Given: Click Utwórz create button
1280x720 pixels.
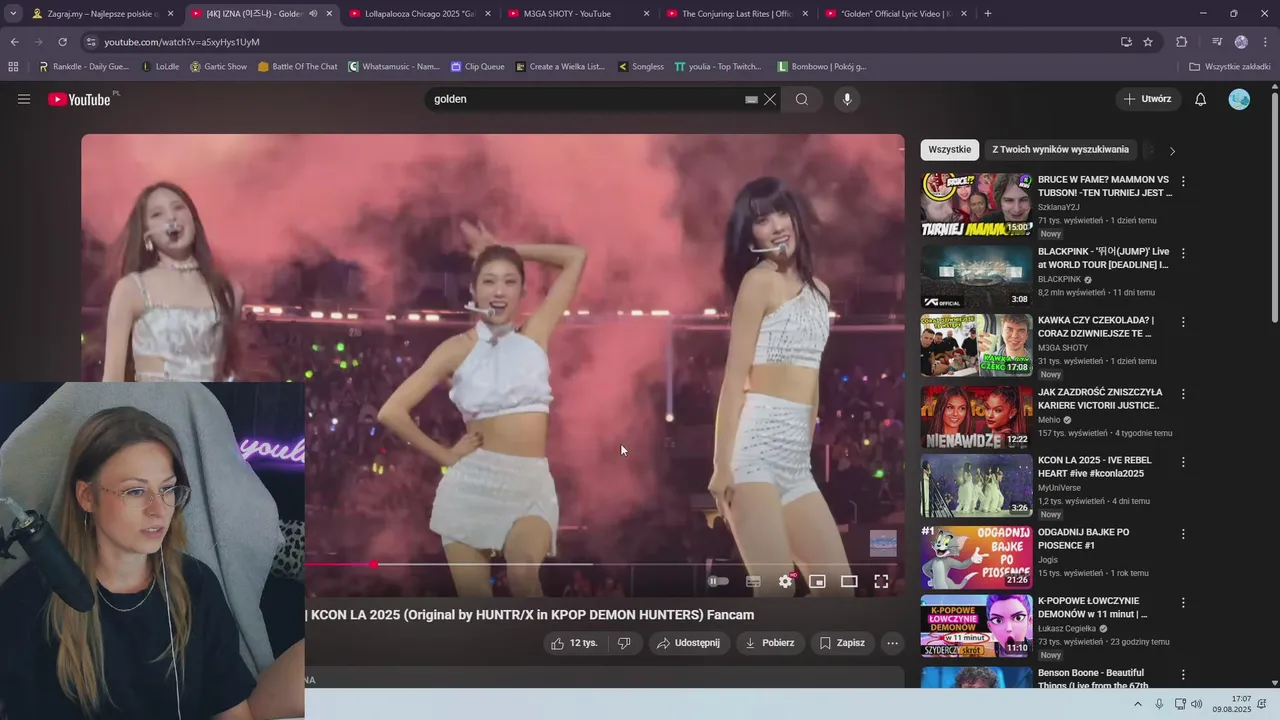Looking at the screenshot, I should tap(1148, 99).
